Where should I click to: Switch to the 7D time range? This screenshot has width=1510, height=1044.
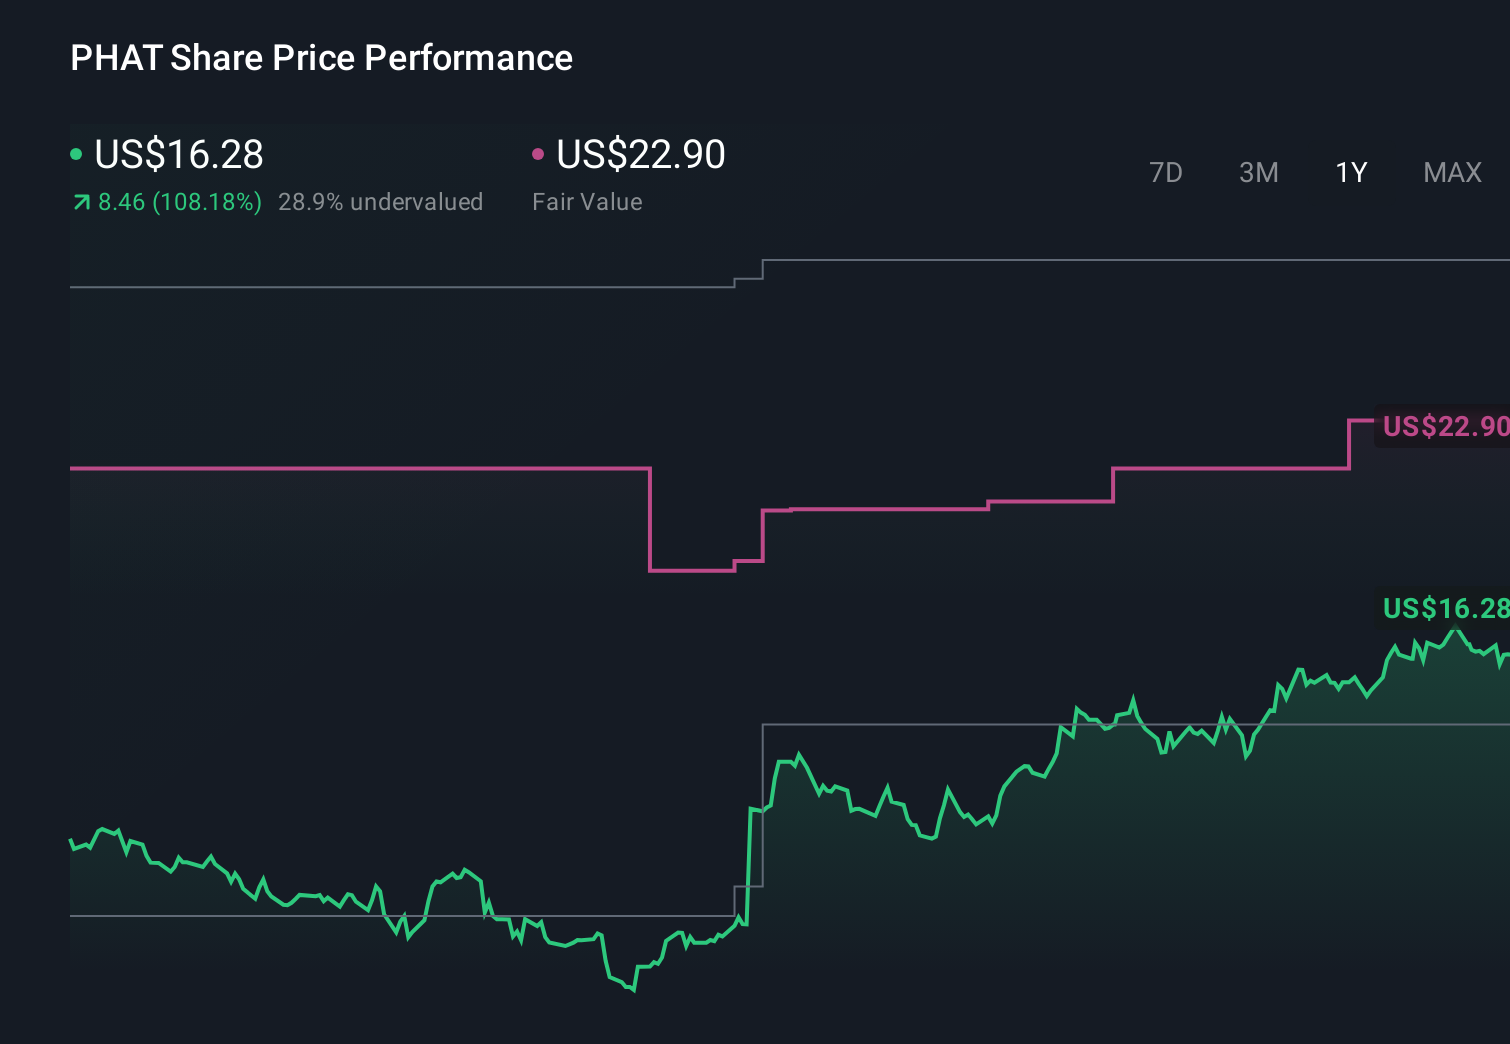coord(1166,172)
